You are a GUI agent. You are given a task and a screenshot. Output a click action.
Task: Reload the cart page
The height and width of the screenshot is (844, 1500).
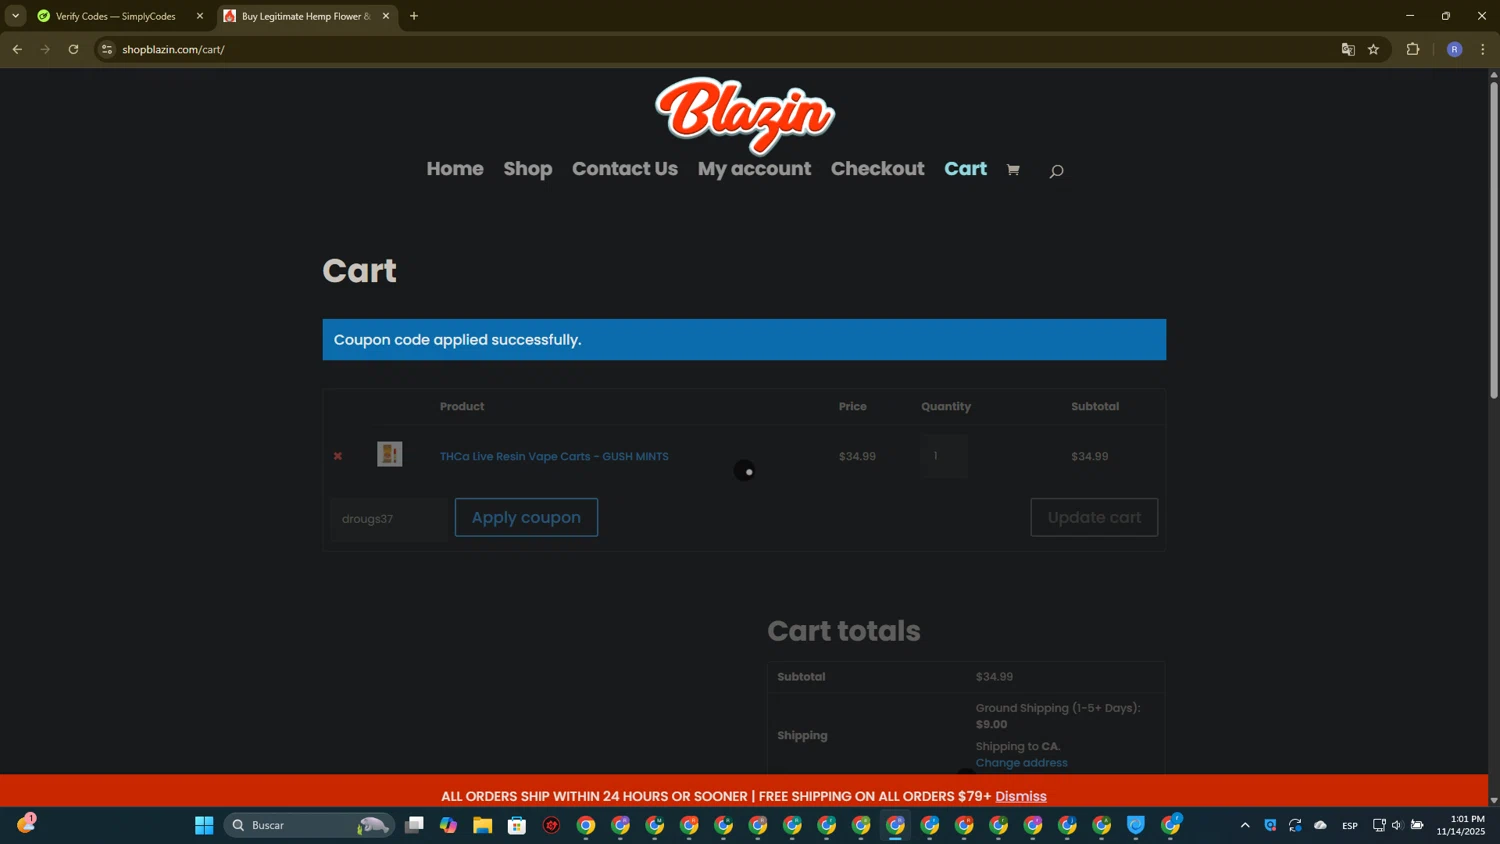(73, 49)
